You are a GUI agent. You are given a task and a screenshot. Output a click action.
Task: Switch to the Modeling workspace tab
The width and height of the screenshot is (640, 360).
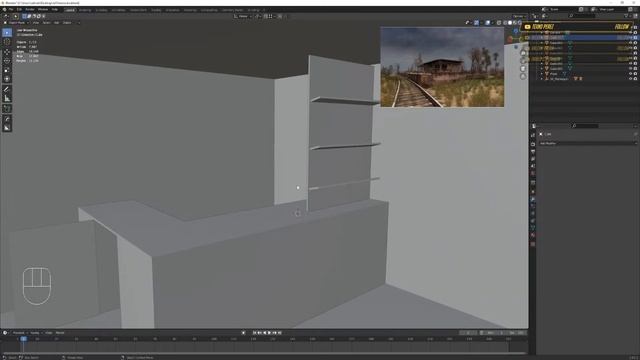[85, 10]
